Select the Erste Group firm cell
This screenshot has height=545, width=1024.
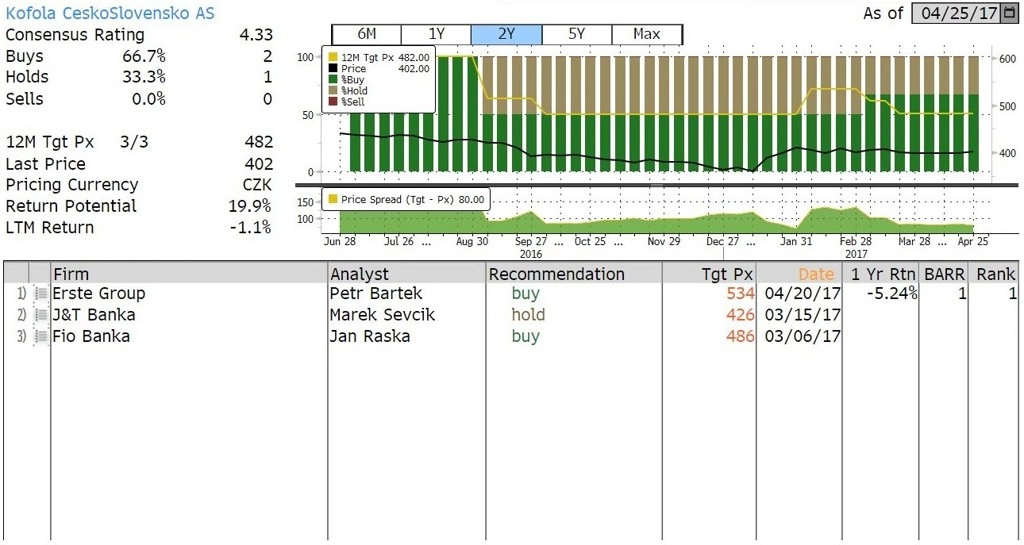point(99,294)
